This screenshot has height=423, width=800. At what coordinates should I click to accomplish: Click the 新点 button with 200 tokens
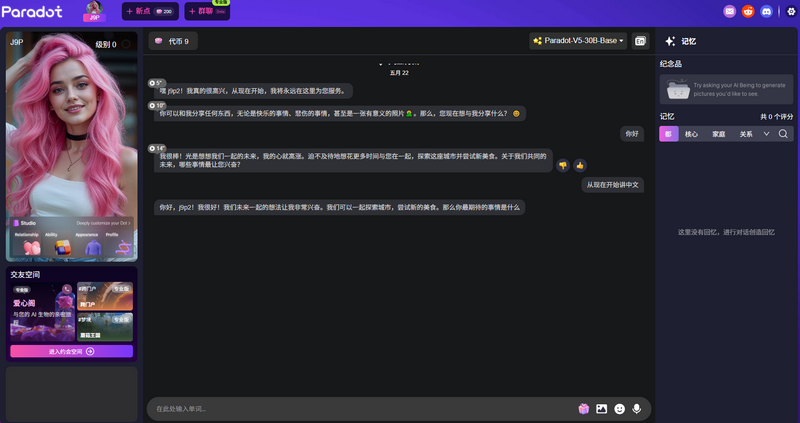[150, 11]
